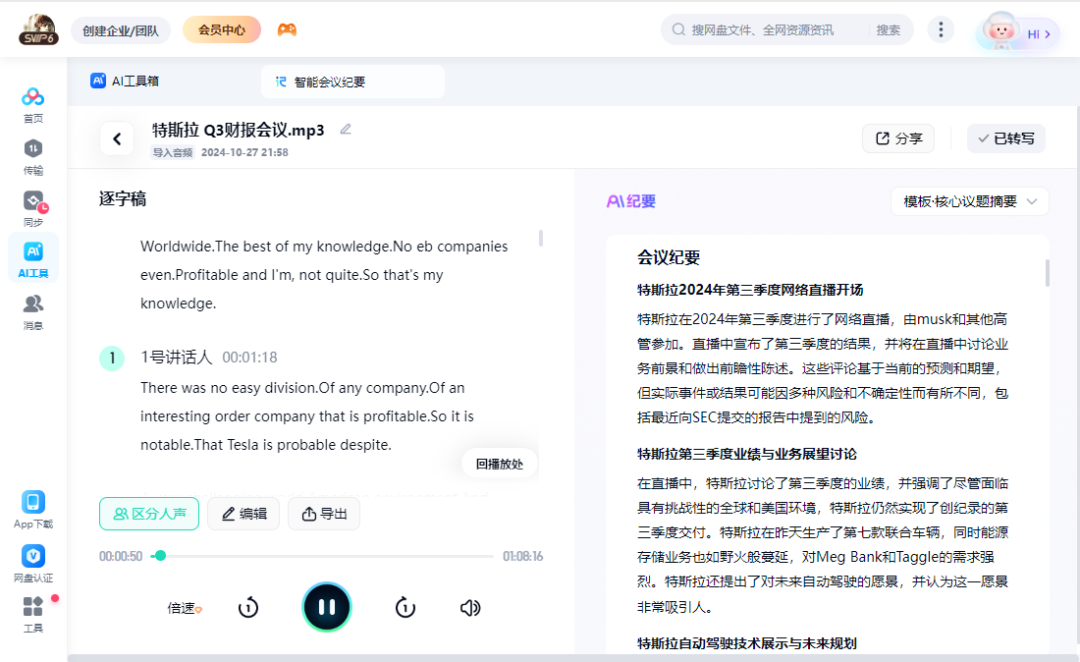Click speaker 1 avatar badge
Image resolution: width=1080 pixels, height=662 pixels.
[112, 358]
